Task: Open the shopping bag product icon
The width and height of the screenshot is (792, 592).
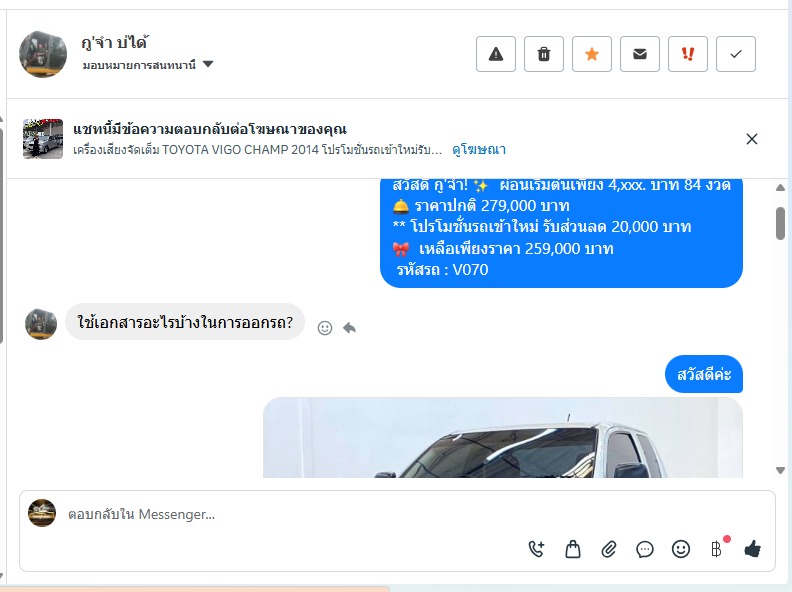Action: [573, 549]
